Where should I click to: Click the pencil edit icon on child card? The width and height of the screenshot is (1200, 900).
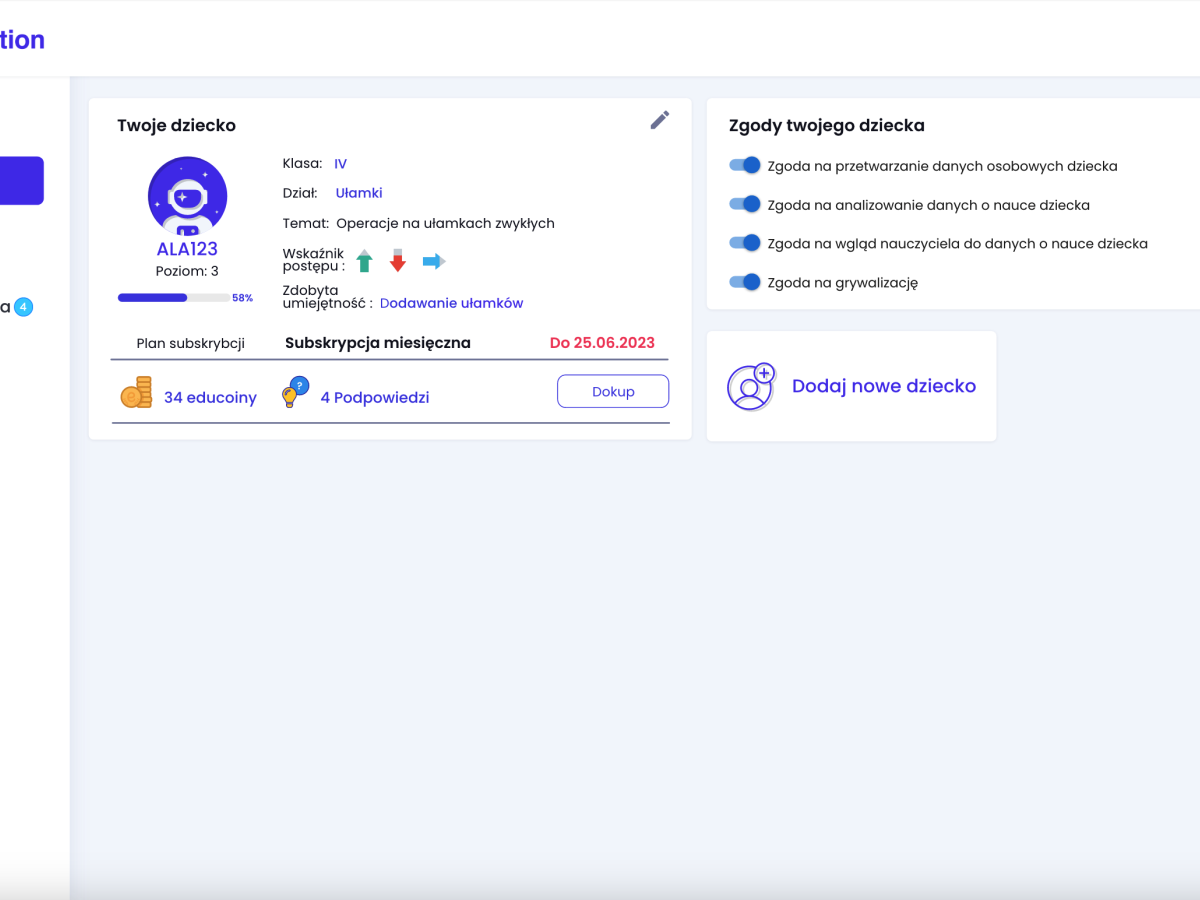pos(660,120)
